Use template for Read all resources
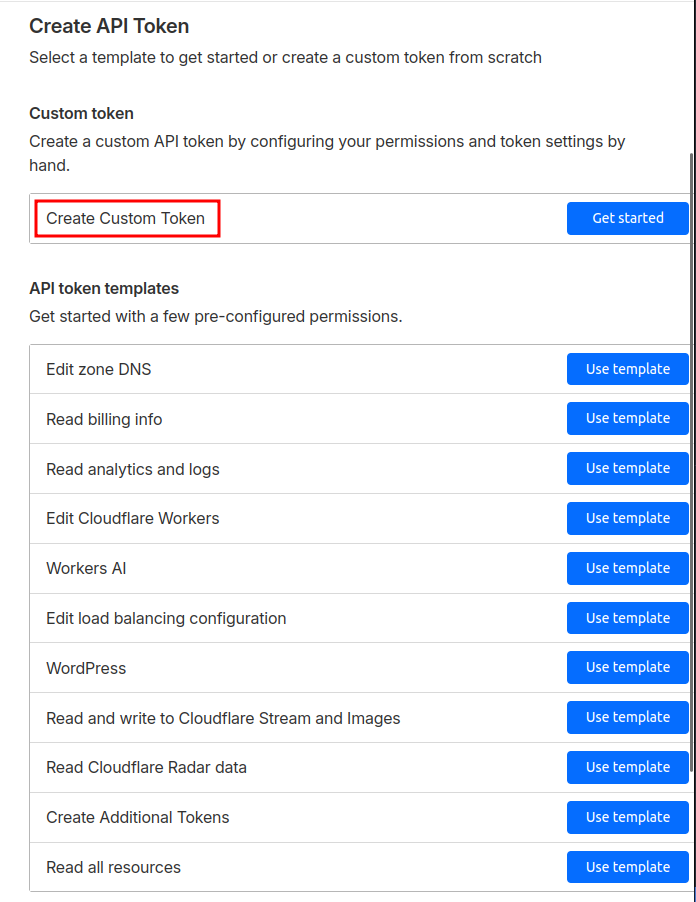Image resolution: width=696 pixels, height=902 pixels. (627, 867)
